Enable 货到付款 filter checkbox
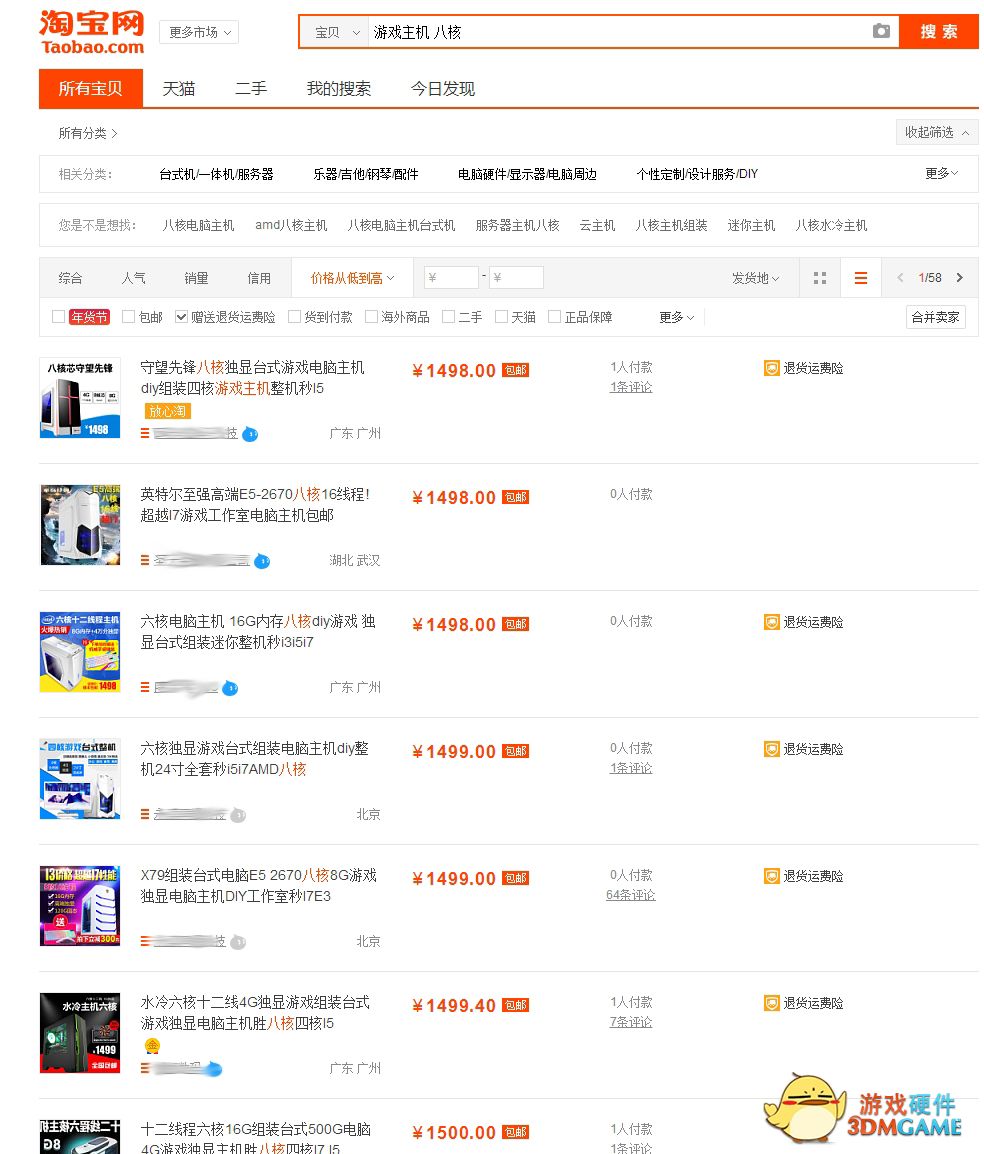 point(294,316)
